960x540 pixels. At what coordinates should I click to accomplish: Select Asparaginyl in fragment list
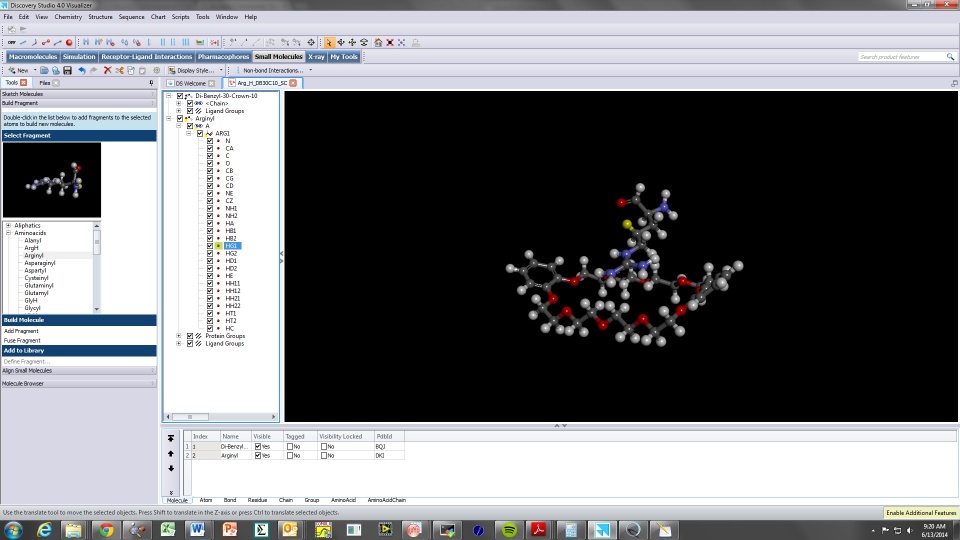pos(40,263)
